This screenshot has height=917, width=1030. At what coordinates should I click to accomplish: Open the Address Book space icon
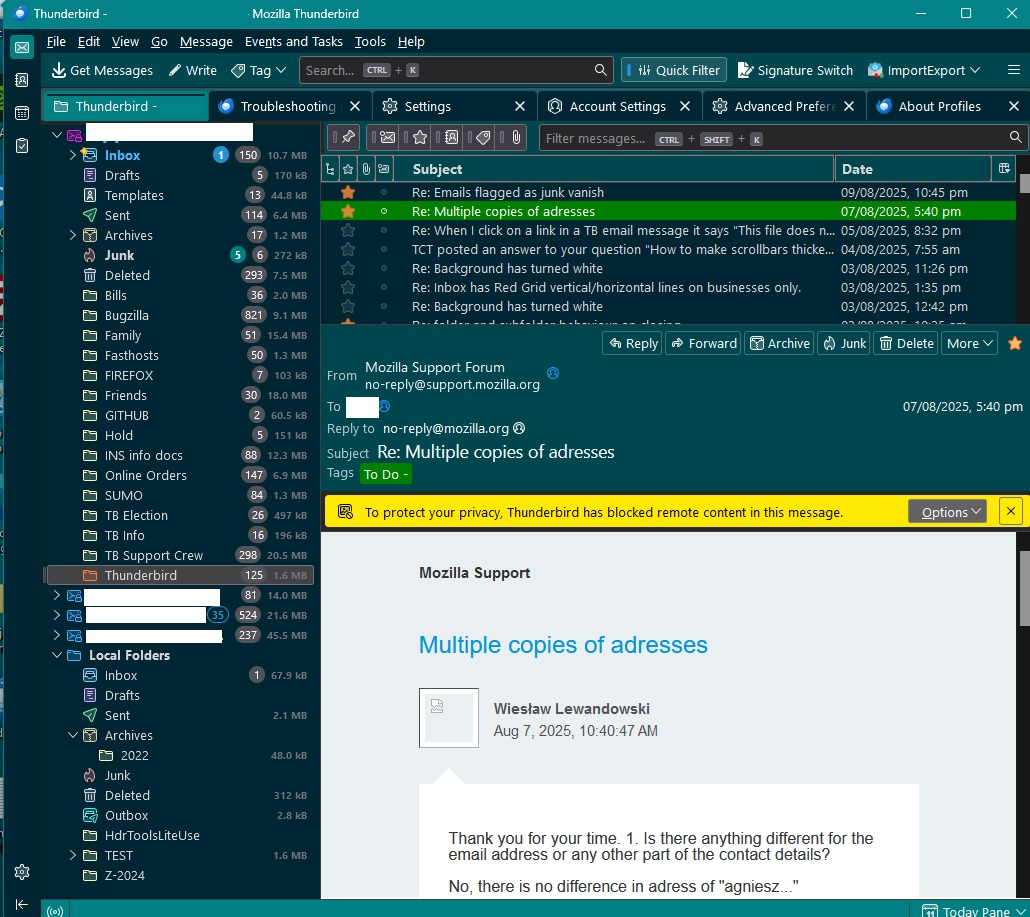(22, 80)
